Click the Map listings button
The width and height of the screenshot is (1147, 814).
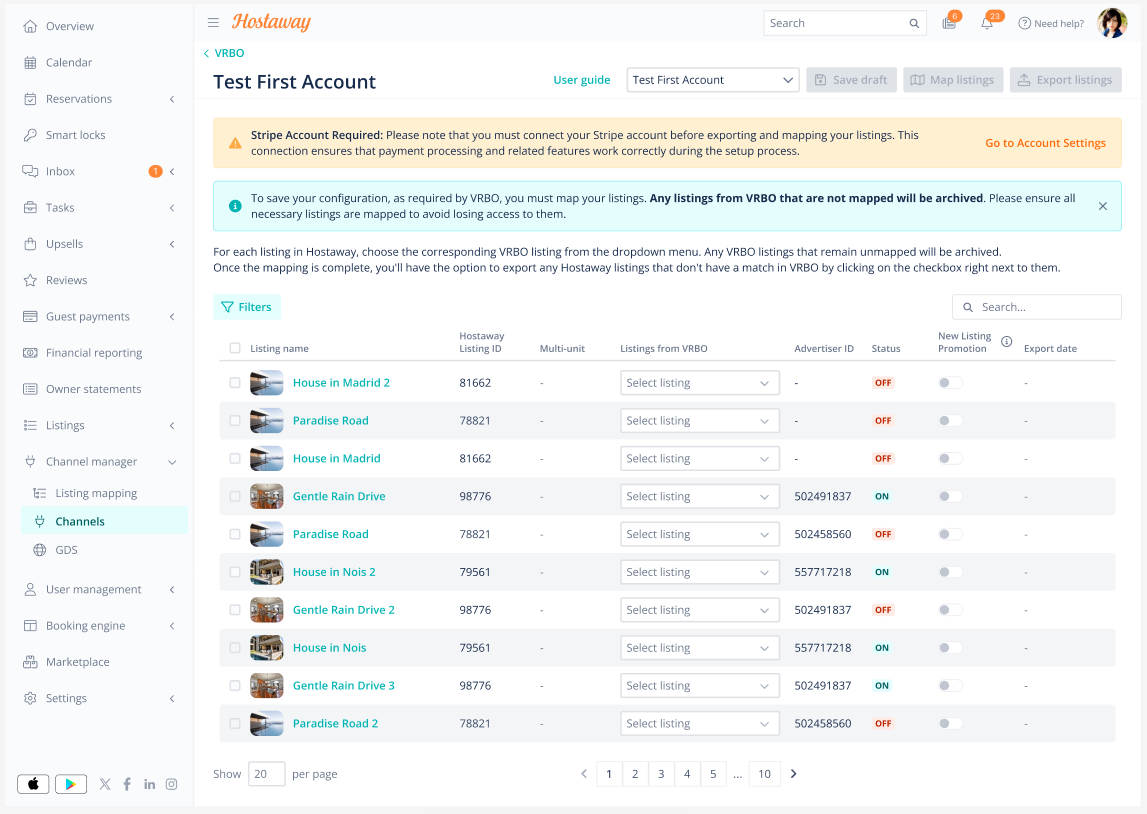click(x=952, y=80)
